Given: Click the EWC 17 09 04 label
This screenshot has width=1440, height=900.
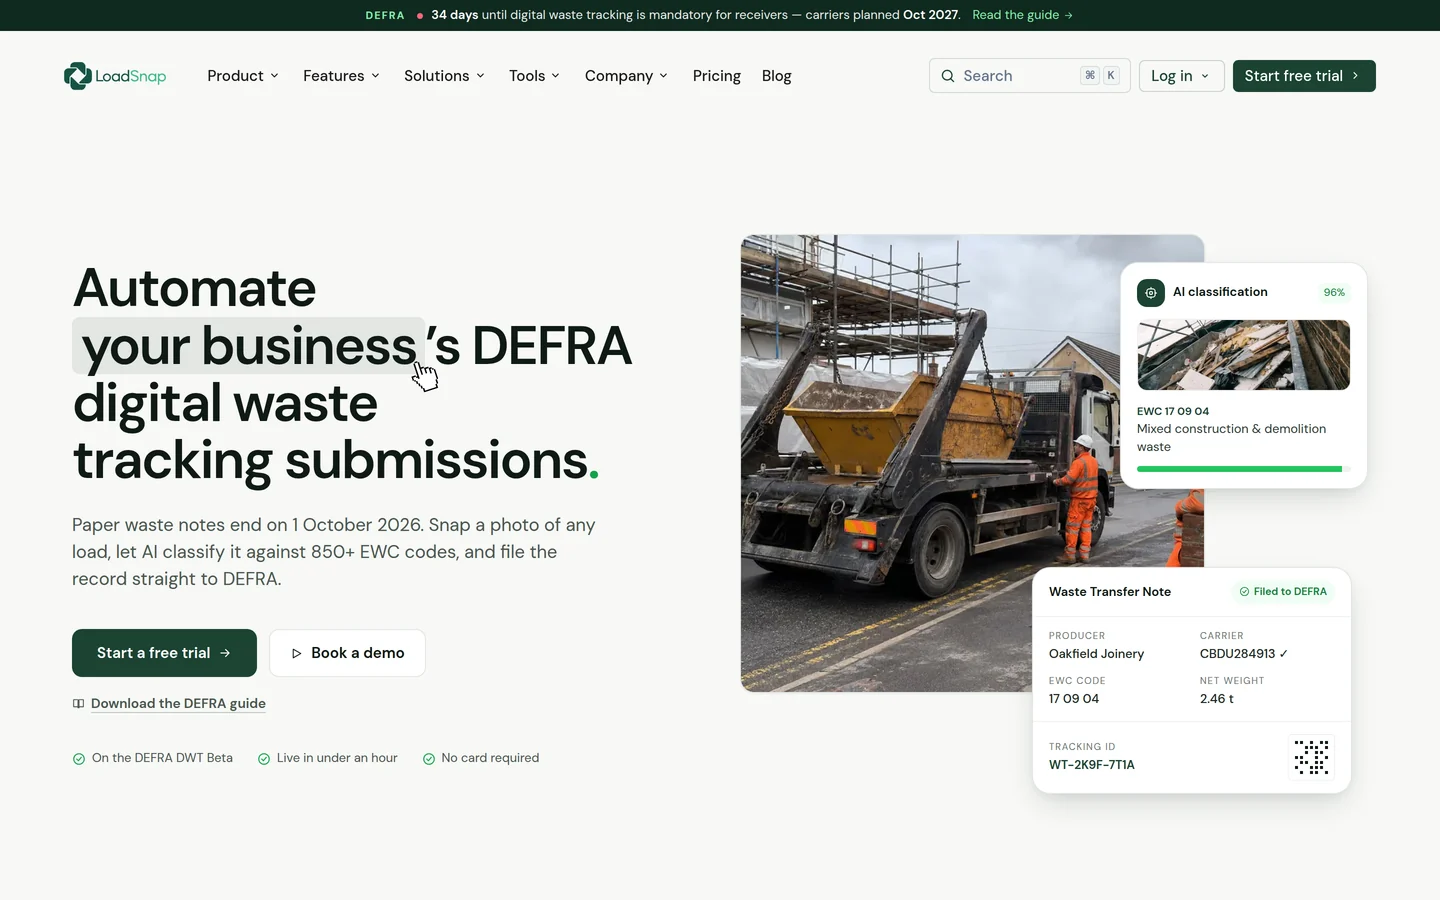Looking at the screenshot, I should [1173, 411].
